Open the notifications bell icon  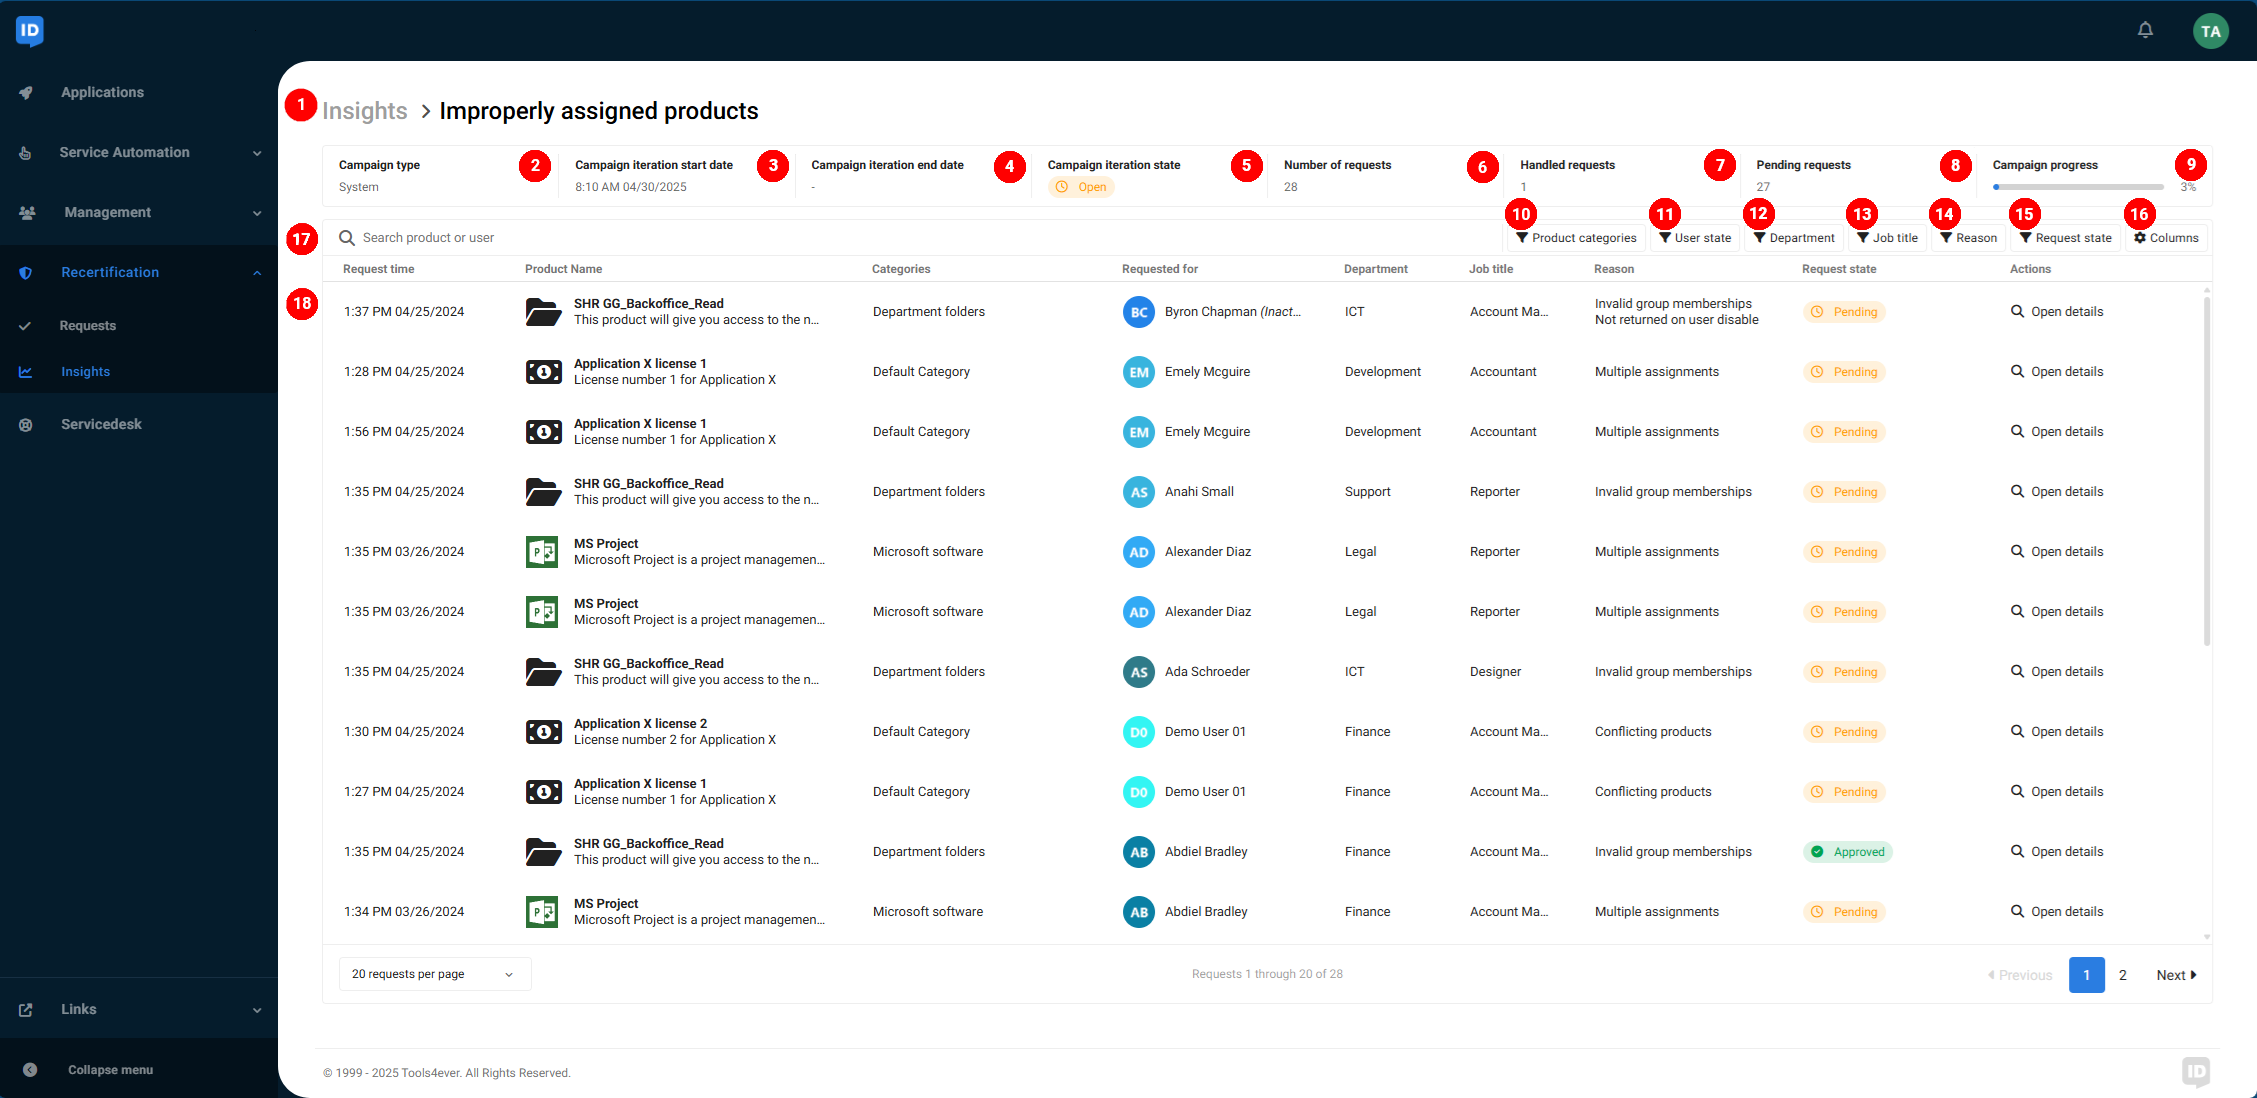tap(2145, 30)
